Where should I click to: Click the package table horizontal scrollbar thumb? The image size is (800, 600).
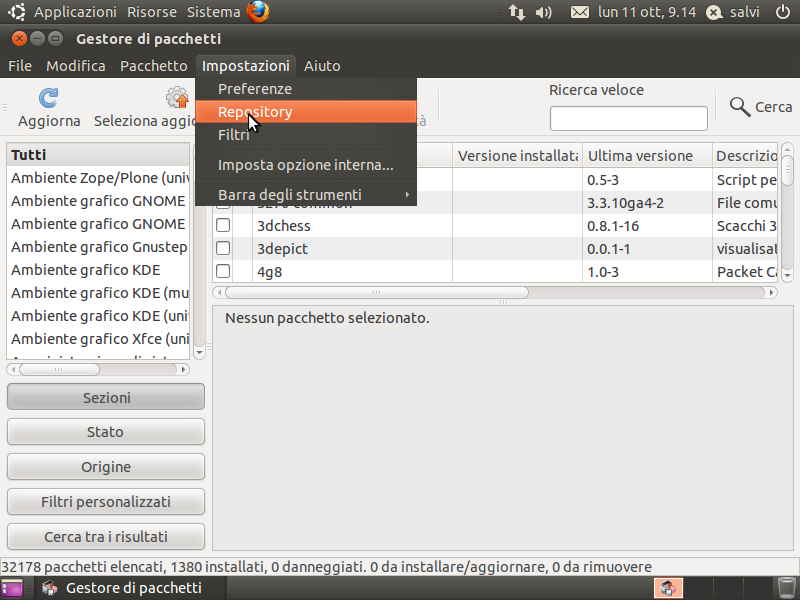377,292
